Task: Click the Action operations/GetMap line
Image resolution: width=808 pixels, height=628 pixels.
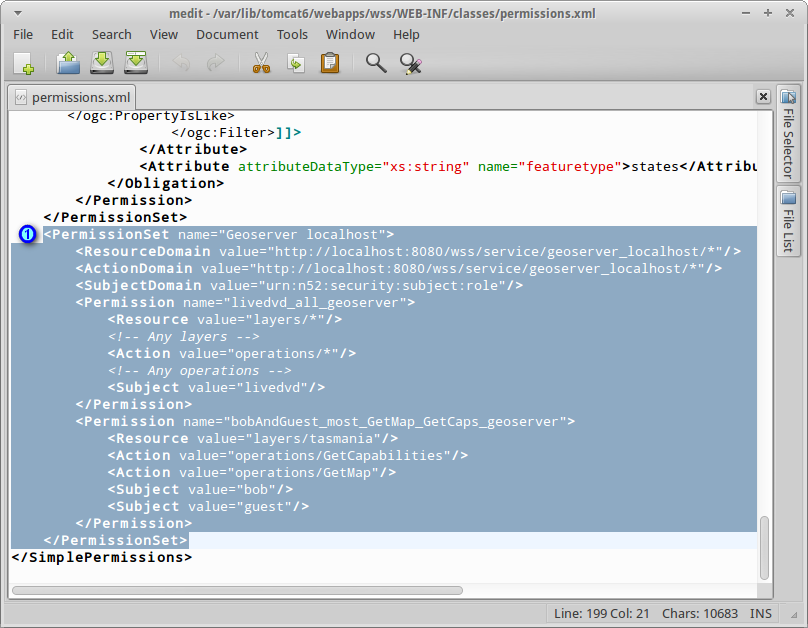Action: [251, 472]
